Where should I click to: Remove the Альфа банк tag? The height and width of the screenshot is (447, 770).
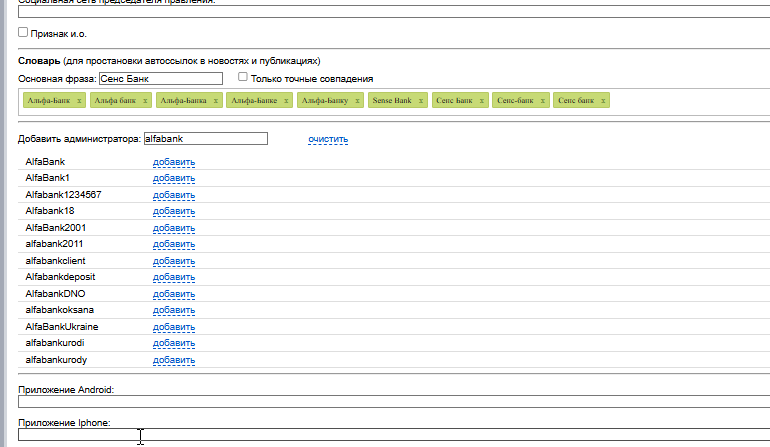pos(145,101)
